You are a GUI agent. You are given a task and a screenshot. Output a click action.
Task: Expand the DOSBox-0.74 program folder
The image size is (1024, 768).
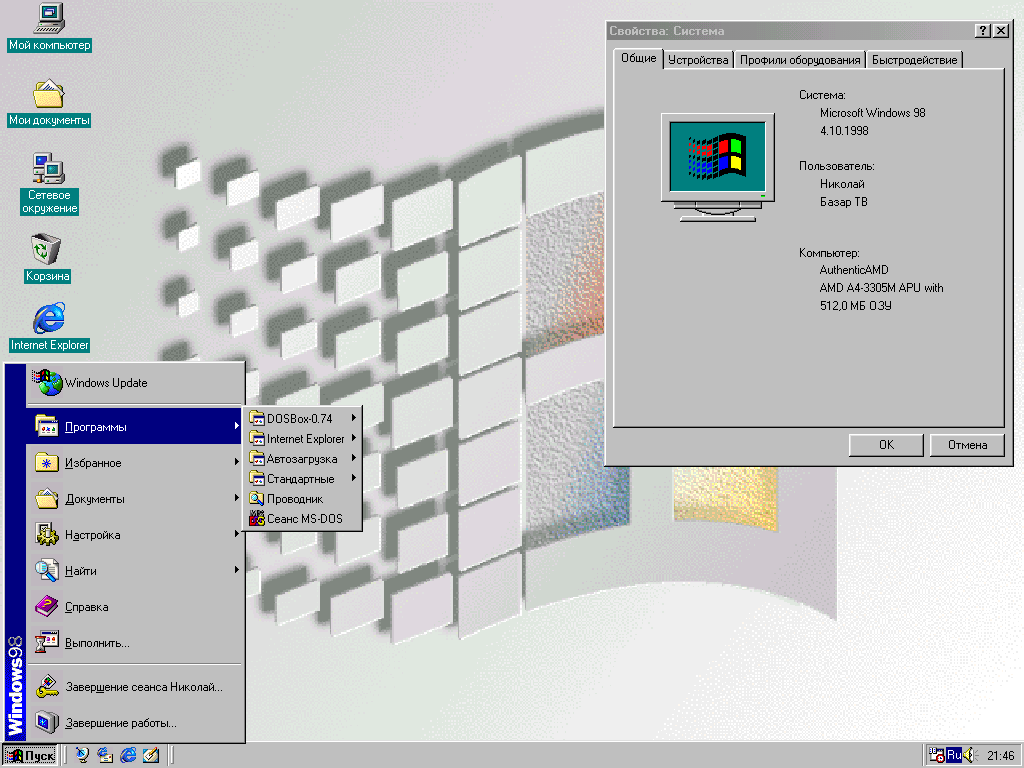(x=303, y=419)
